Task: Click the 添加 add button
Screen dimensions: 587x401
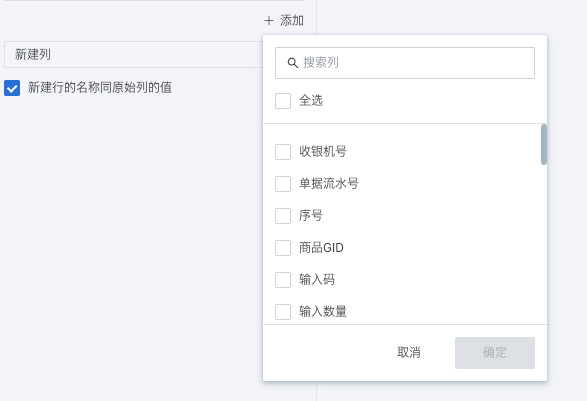Action: 284,21
